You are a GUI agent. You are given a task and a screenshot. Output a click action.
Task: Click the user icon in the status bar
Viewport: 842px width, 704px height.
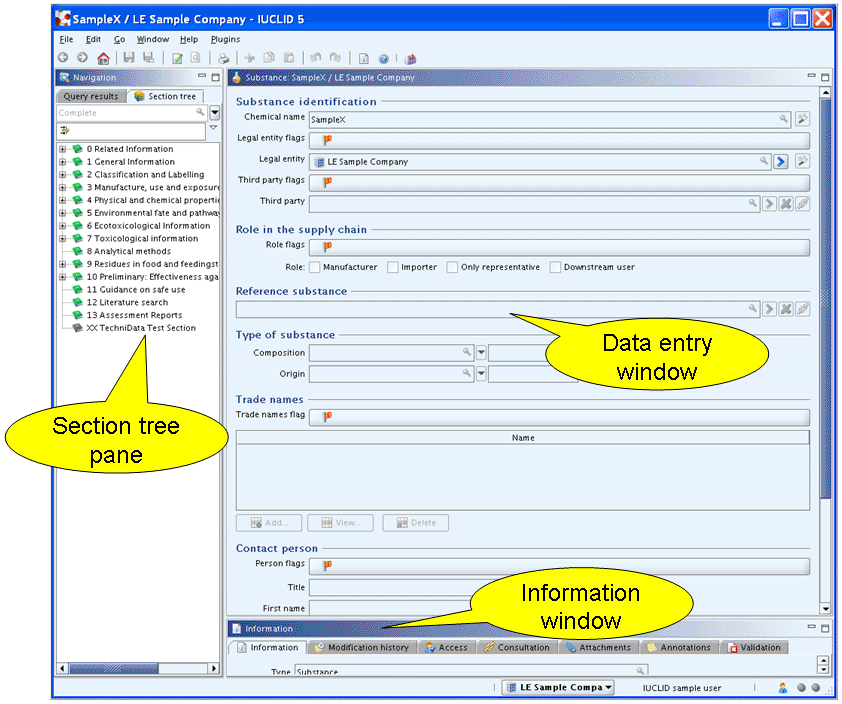pyautogui.click(x=782, y=688)
